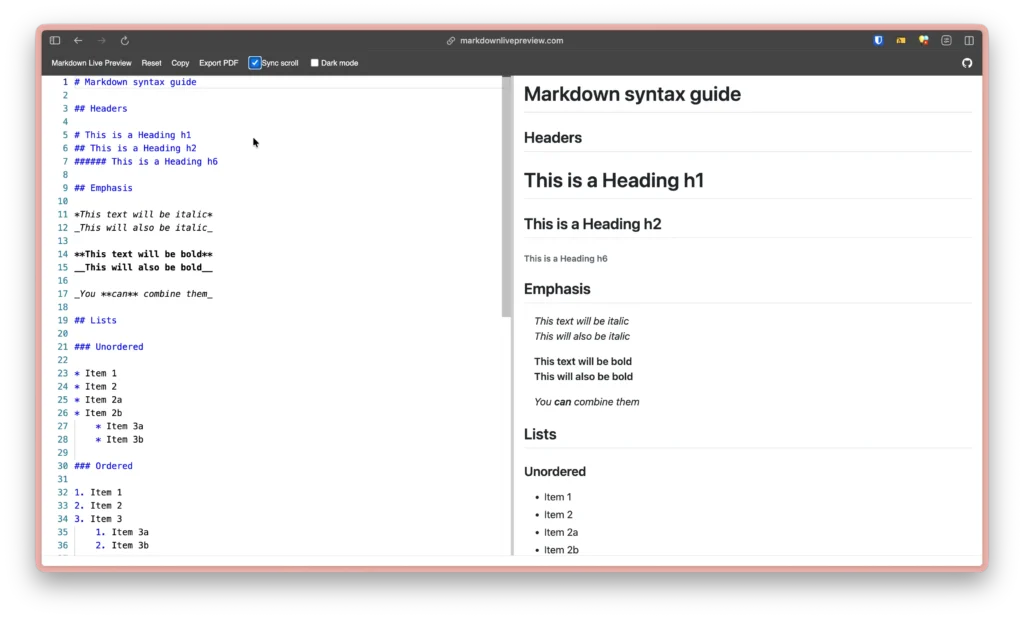This screenshot has height=619, width=1024.
Task: Click preview text 'You can combine them'
Action: (586, 402)
